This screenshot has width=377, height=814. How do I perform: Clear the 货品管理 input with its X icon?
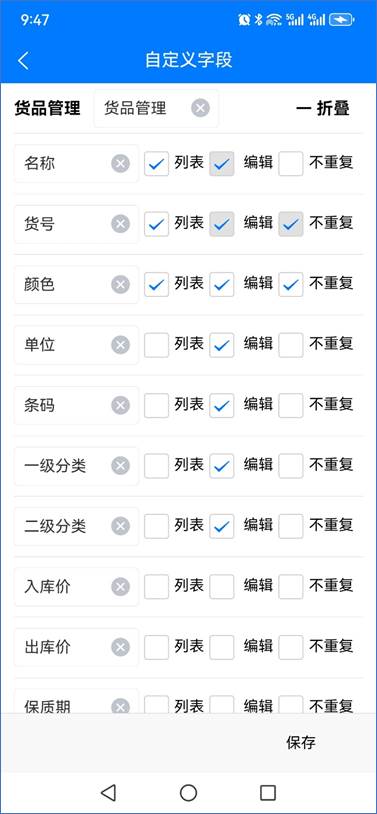[x=200, y=108]
